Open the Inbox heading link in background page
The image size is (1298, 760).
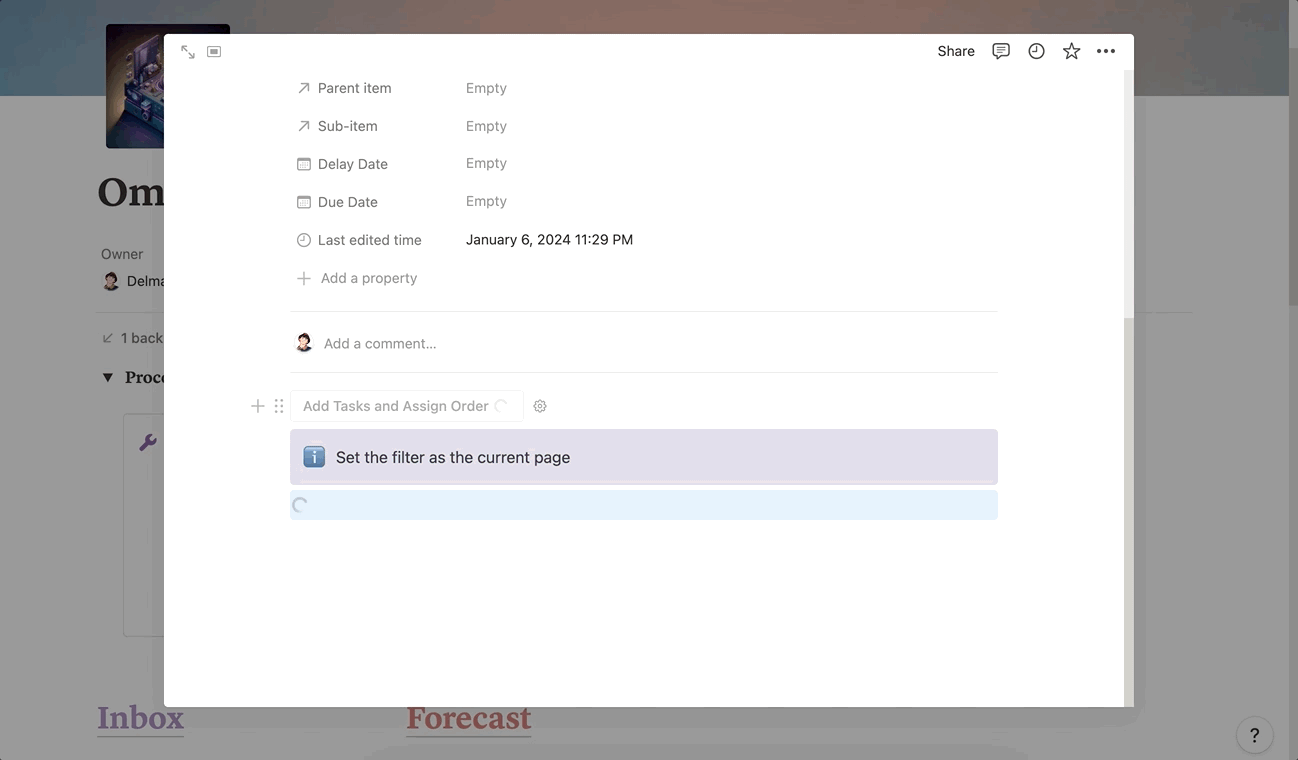[140, 718]
